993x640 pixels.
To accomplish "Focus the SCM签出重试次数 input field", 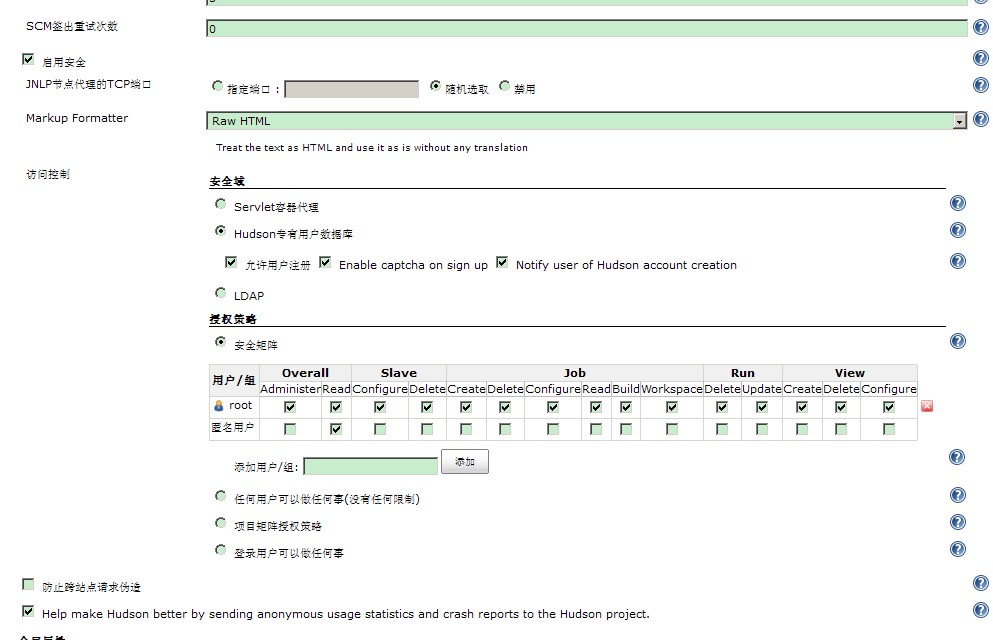I will 586,28.
